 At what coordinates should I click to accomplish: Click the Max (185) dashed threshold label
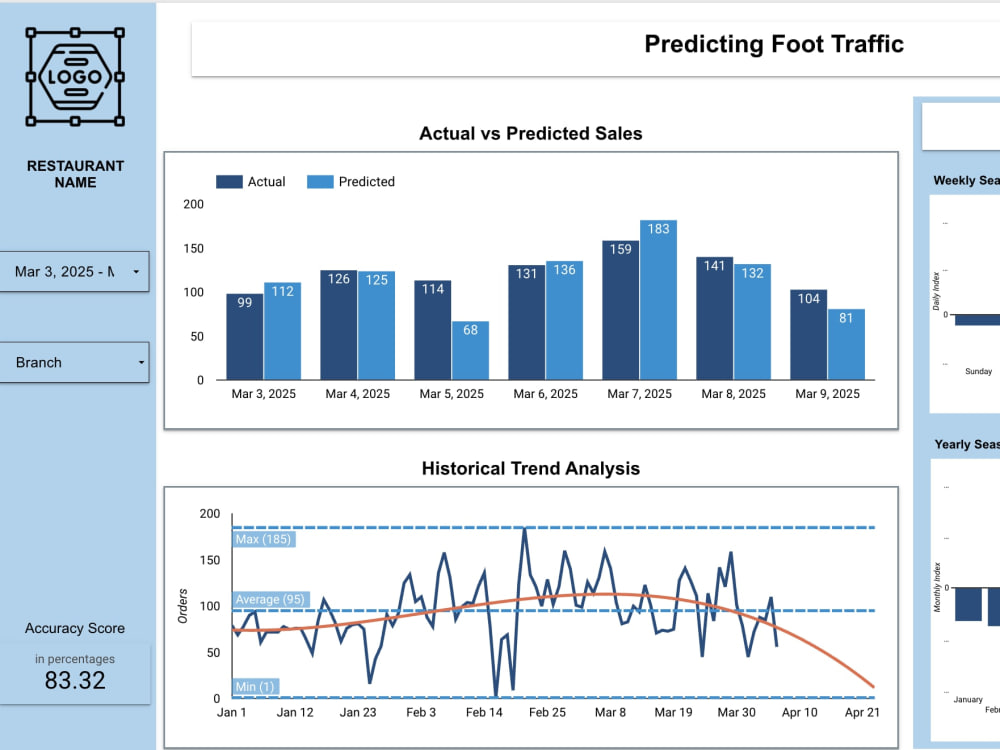(x=264, y=538)
